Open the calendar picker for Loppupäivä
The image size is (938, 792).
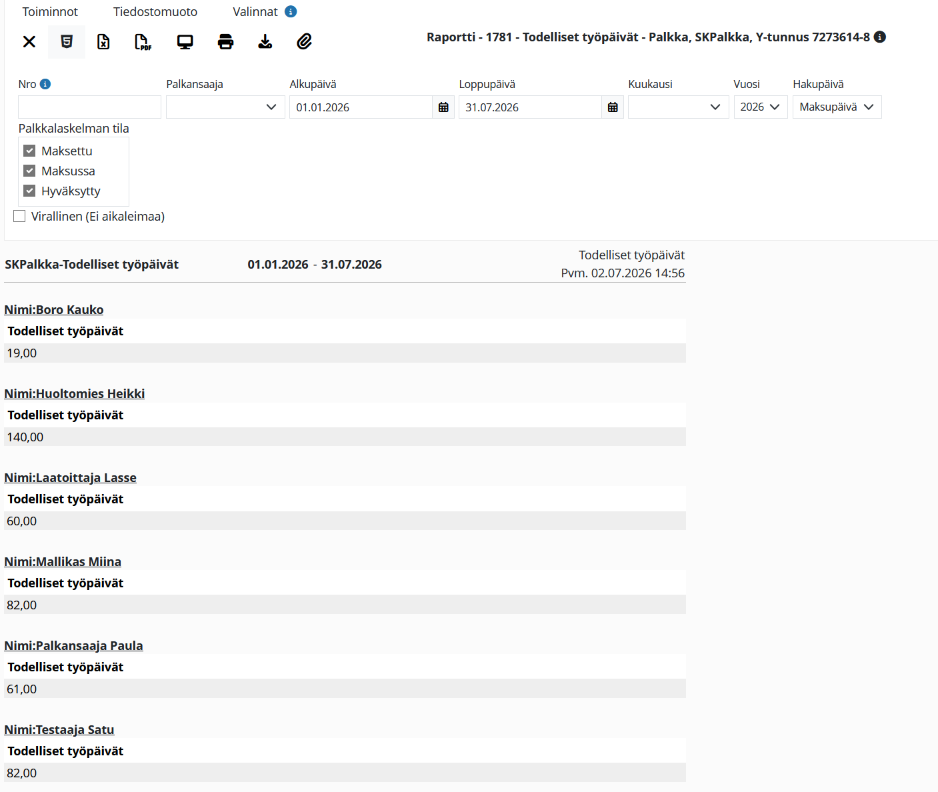pyautogui.click(x=613, y=107)
